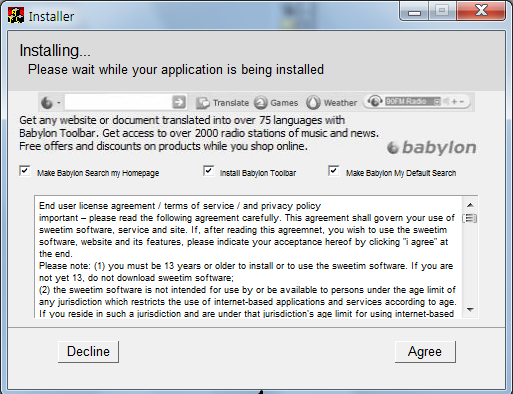Open the 90FM Radio station dropdown
The image size is (513, 394).
437,101
